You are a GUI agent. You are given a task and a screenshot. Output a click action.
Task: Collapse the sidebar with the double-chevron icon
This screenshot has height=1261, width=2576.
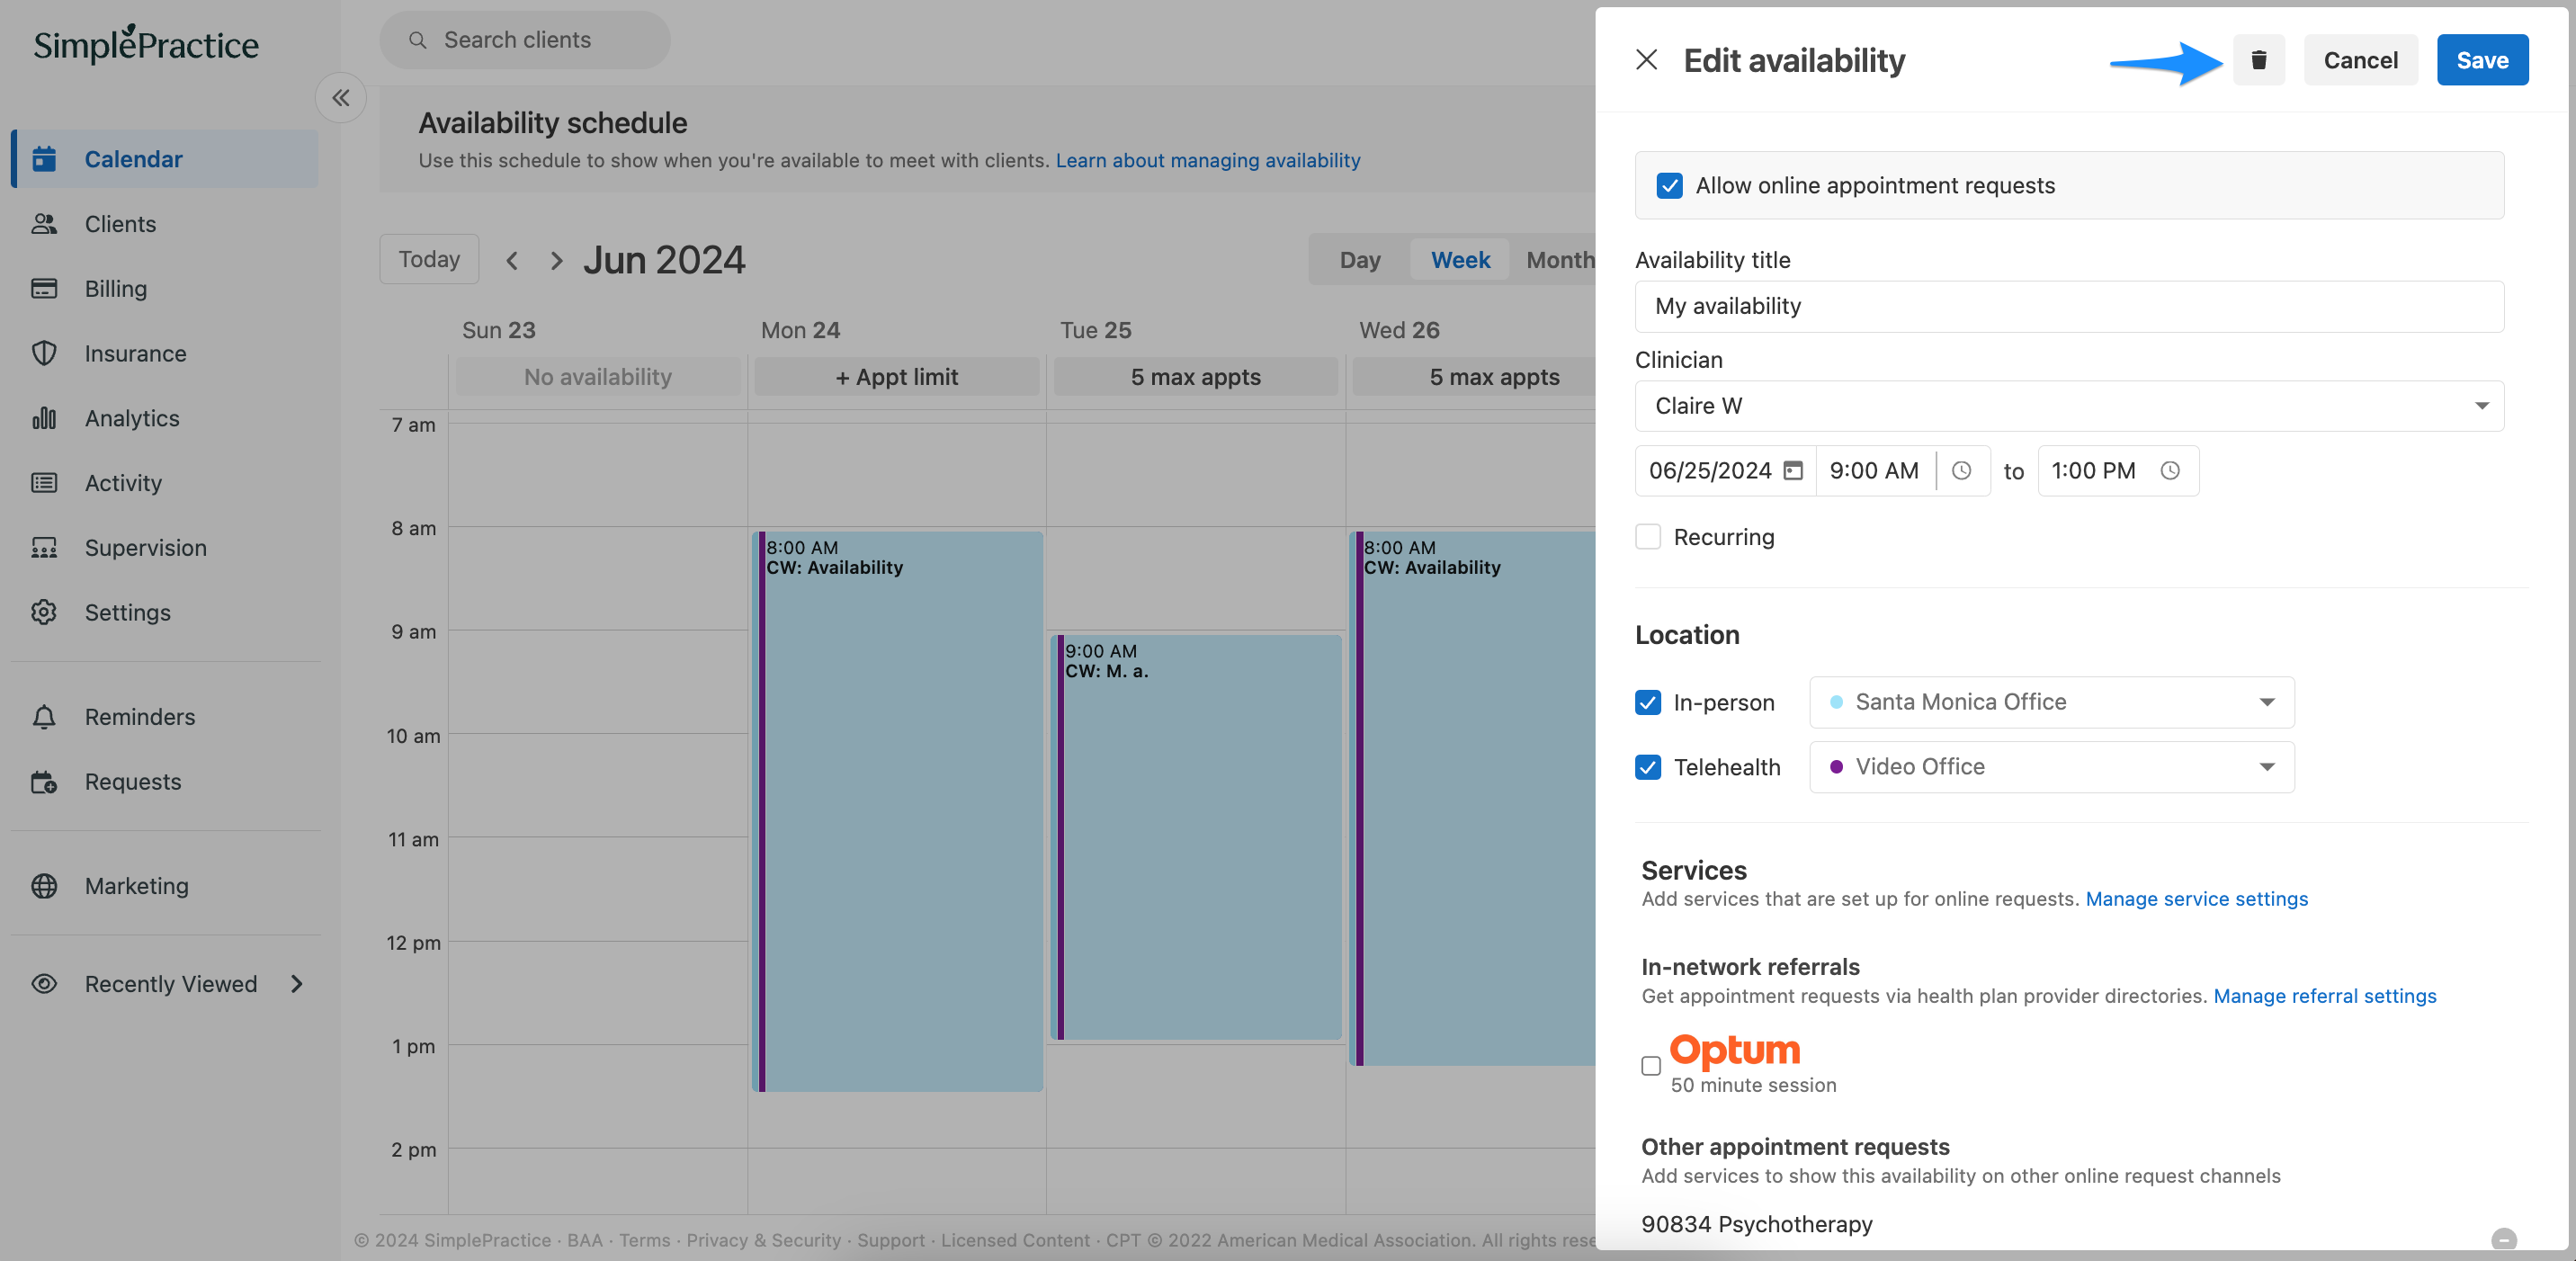click(340, 97)
